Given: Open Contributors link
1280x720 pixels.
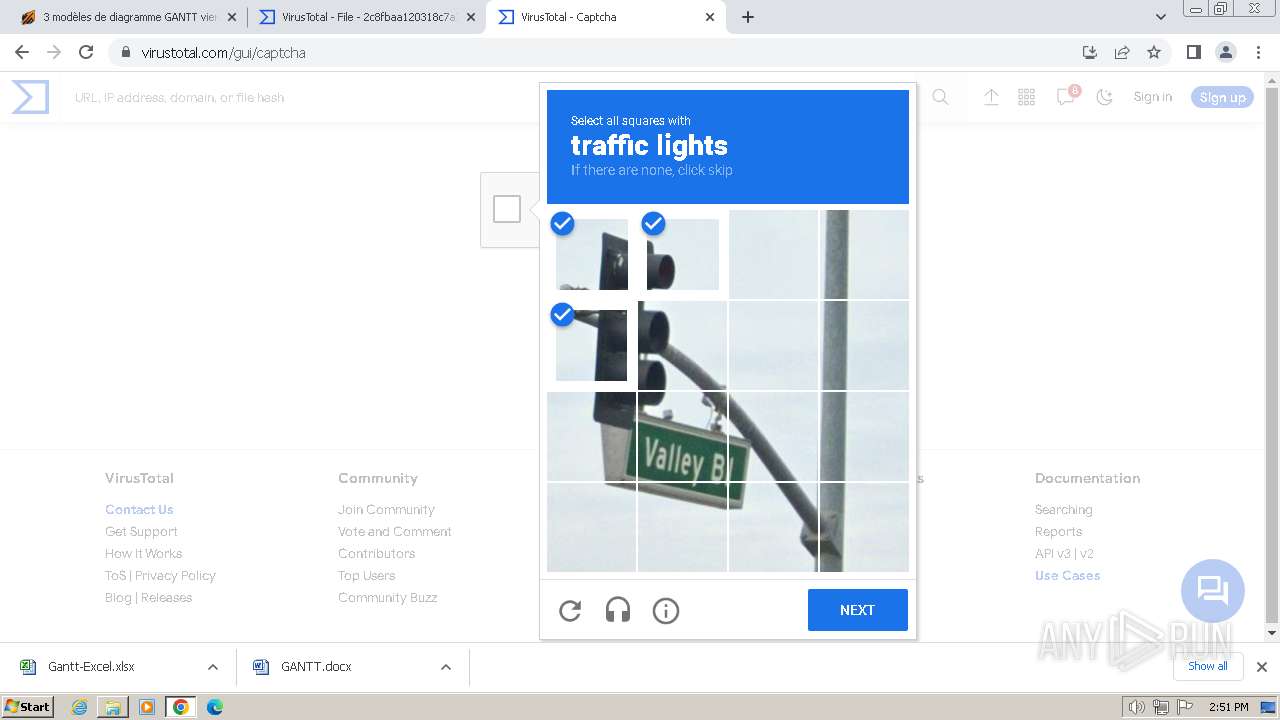Looking at the screenshot, I should tap(376, 553).
